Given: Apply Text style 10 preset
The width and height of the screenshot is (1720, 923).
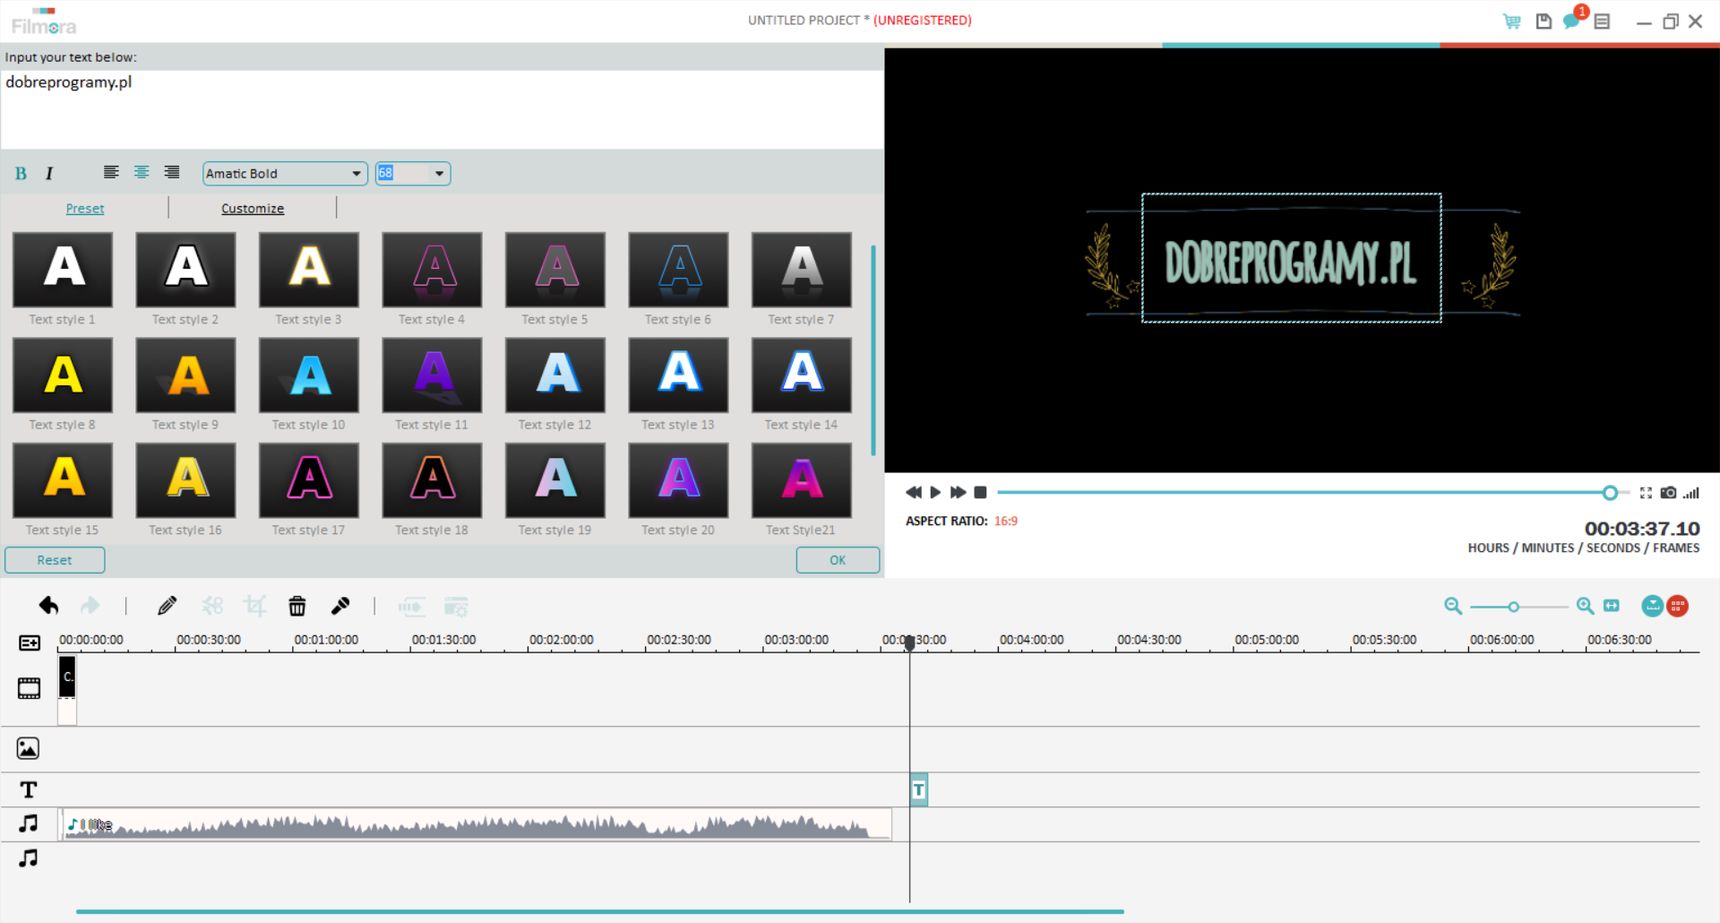Looking at the screenshot, I should [x=309, y=375].
